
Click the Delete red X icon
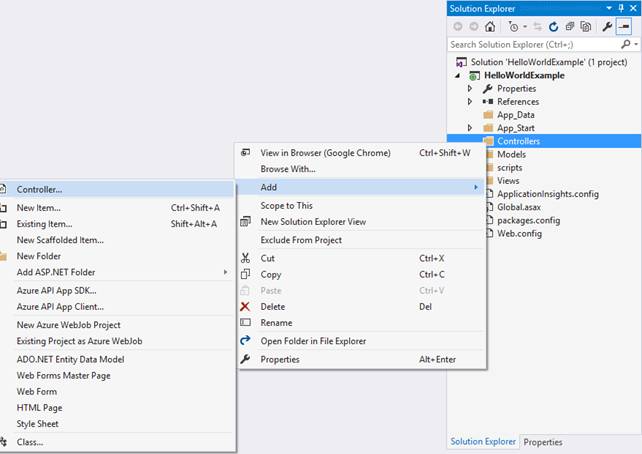point(245,307)
